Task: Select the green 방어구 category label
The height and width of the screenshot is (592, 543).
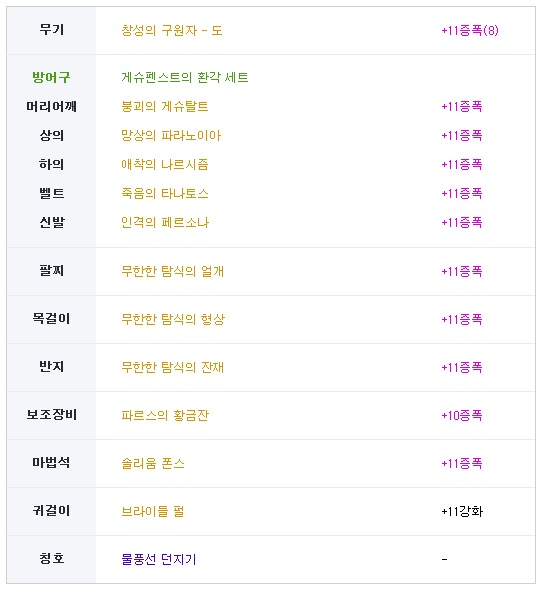Action: pyautogui.click(x=51, y=77)
